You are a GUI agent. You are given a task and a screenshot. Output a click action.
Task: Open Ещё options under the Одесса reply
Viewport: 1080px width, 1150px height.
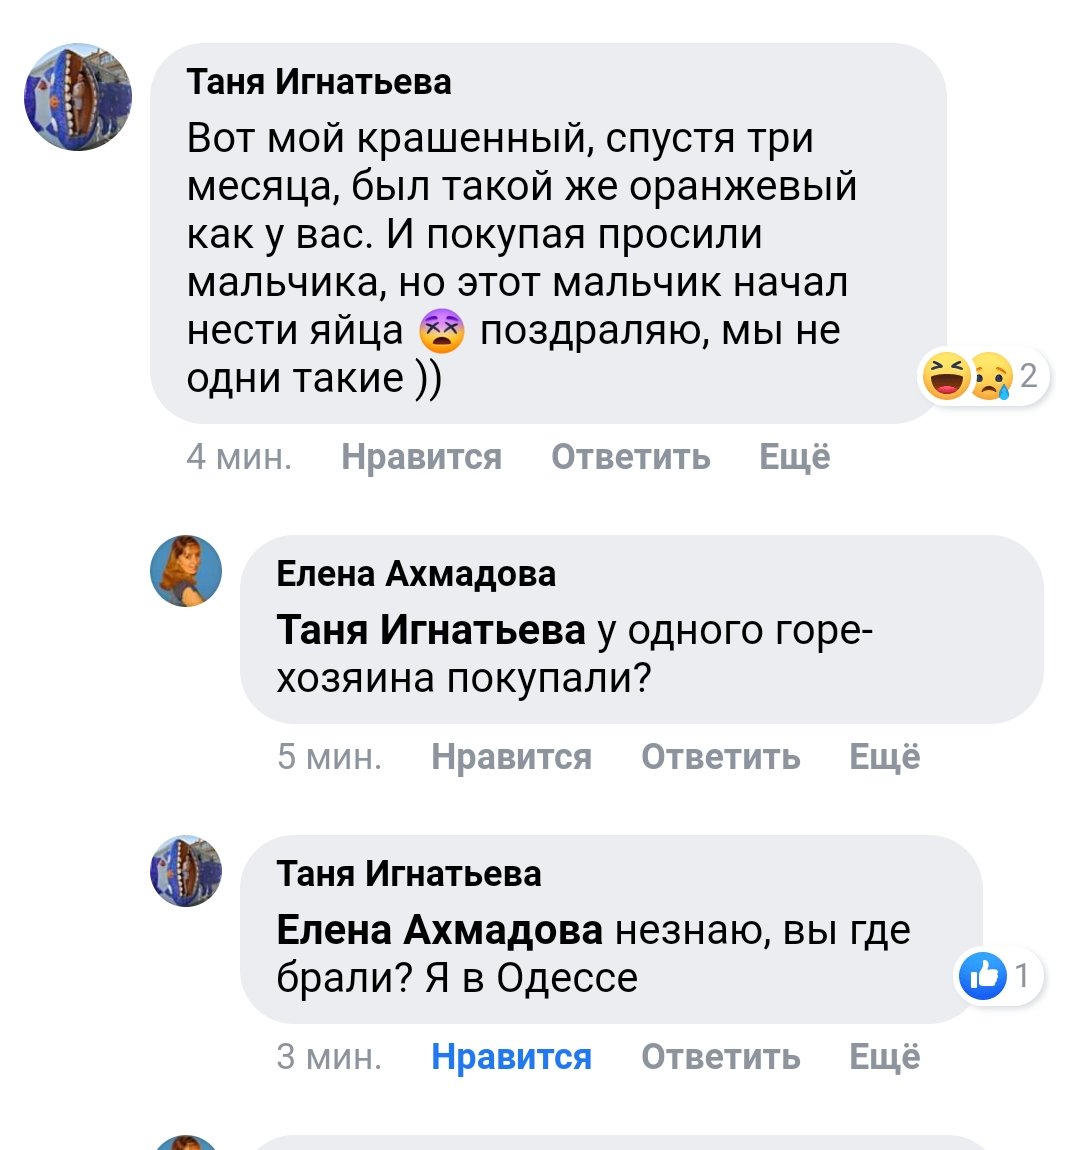(x=884, y=1057)
